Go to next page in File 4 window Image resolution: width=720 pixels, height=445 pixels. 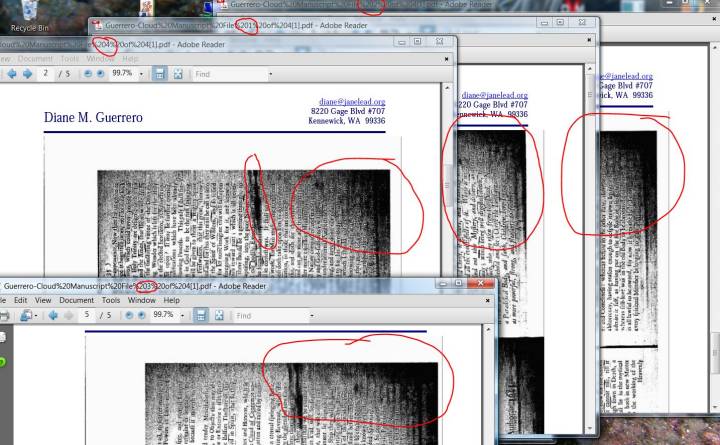28,74
